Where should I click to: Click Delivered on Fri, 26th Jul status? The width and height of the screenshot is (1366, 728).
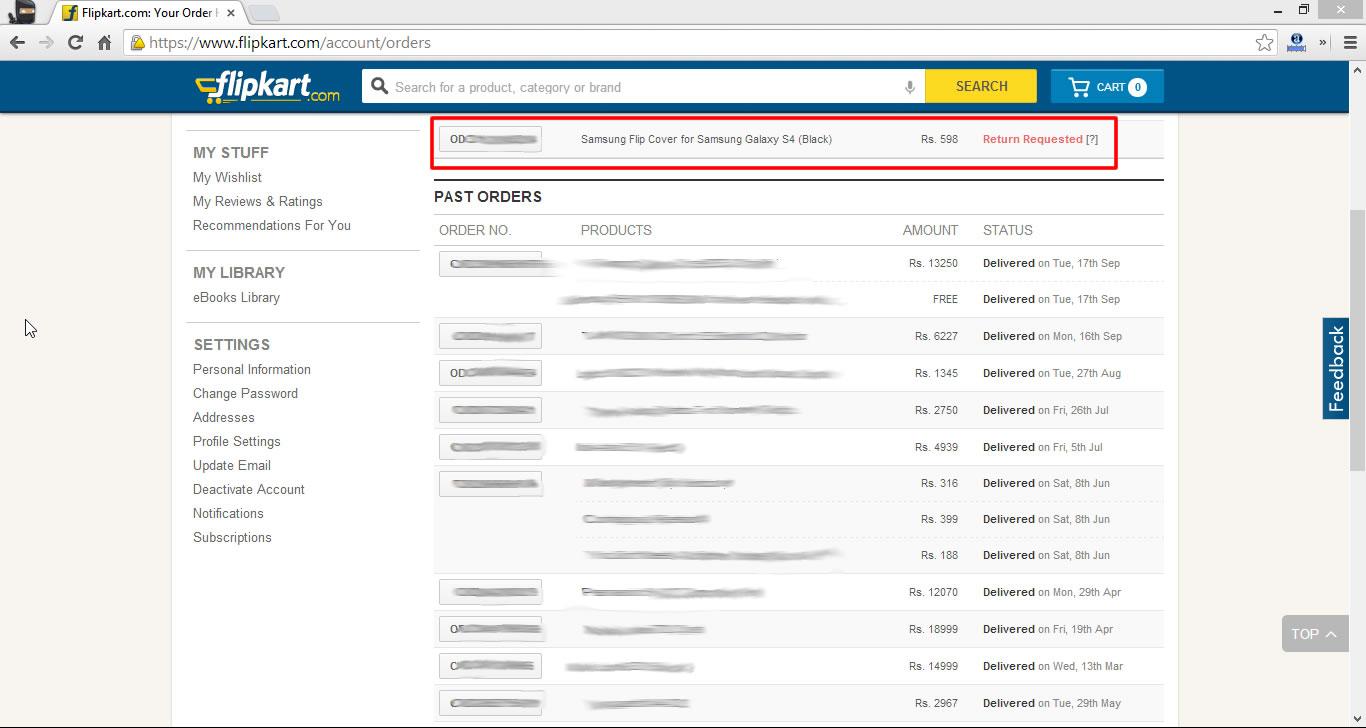pyautogui.click(x=1046, y=410)
